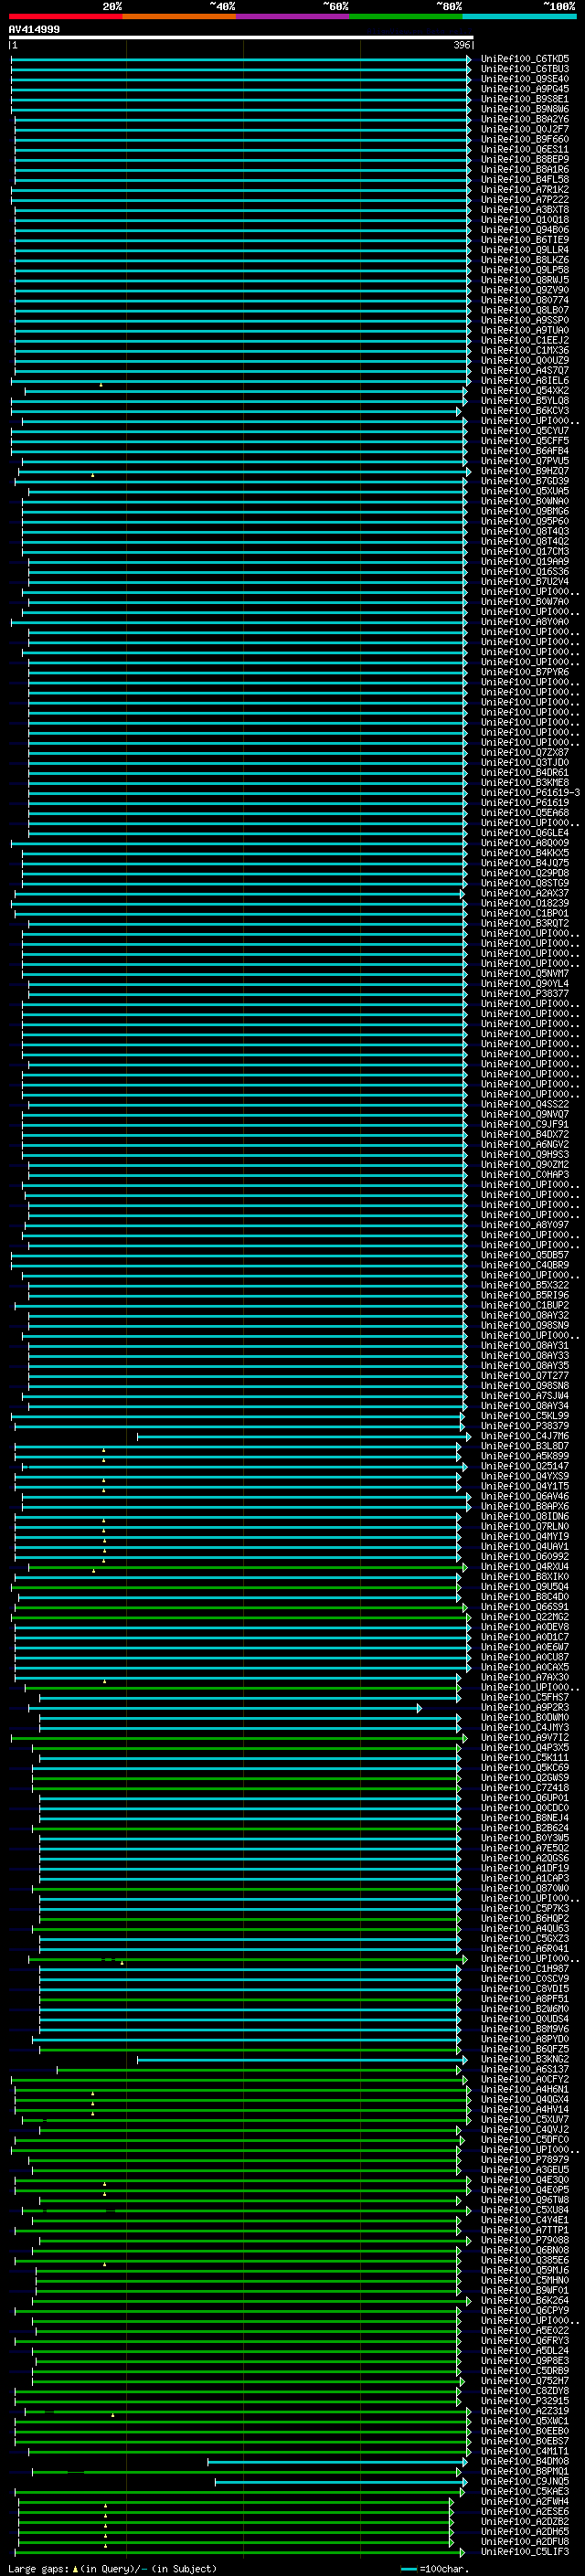Click the white query length bar
The width and height of the screenshot is (585, 2576).
tap(241, 37)
